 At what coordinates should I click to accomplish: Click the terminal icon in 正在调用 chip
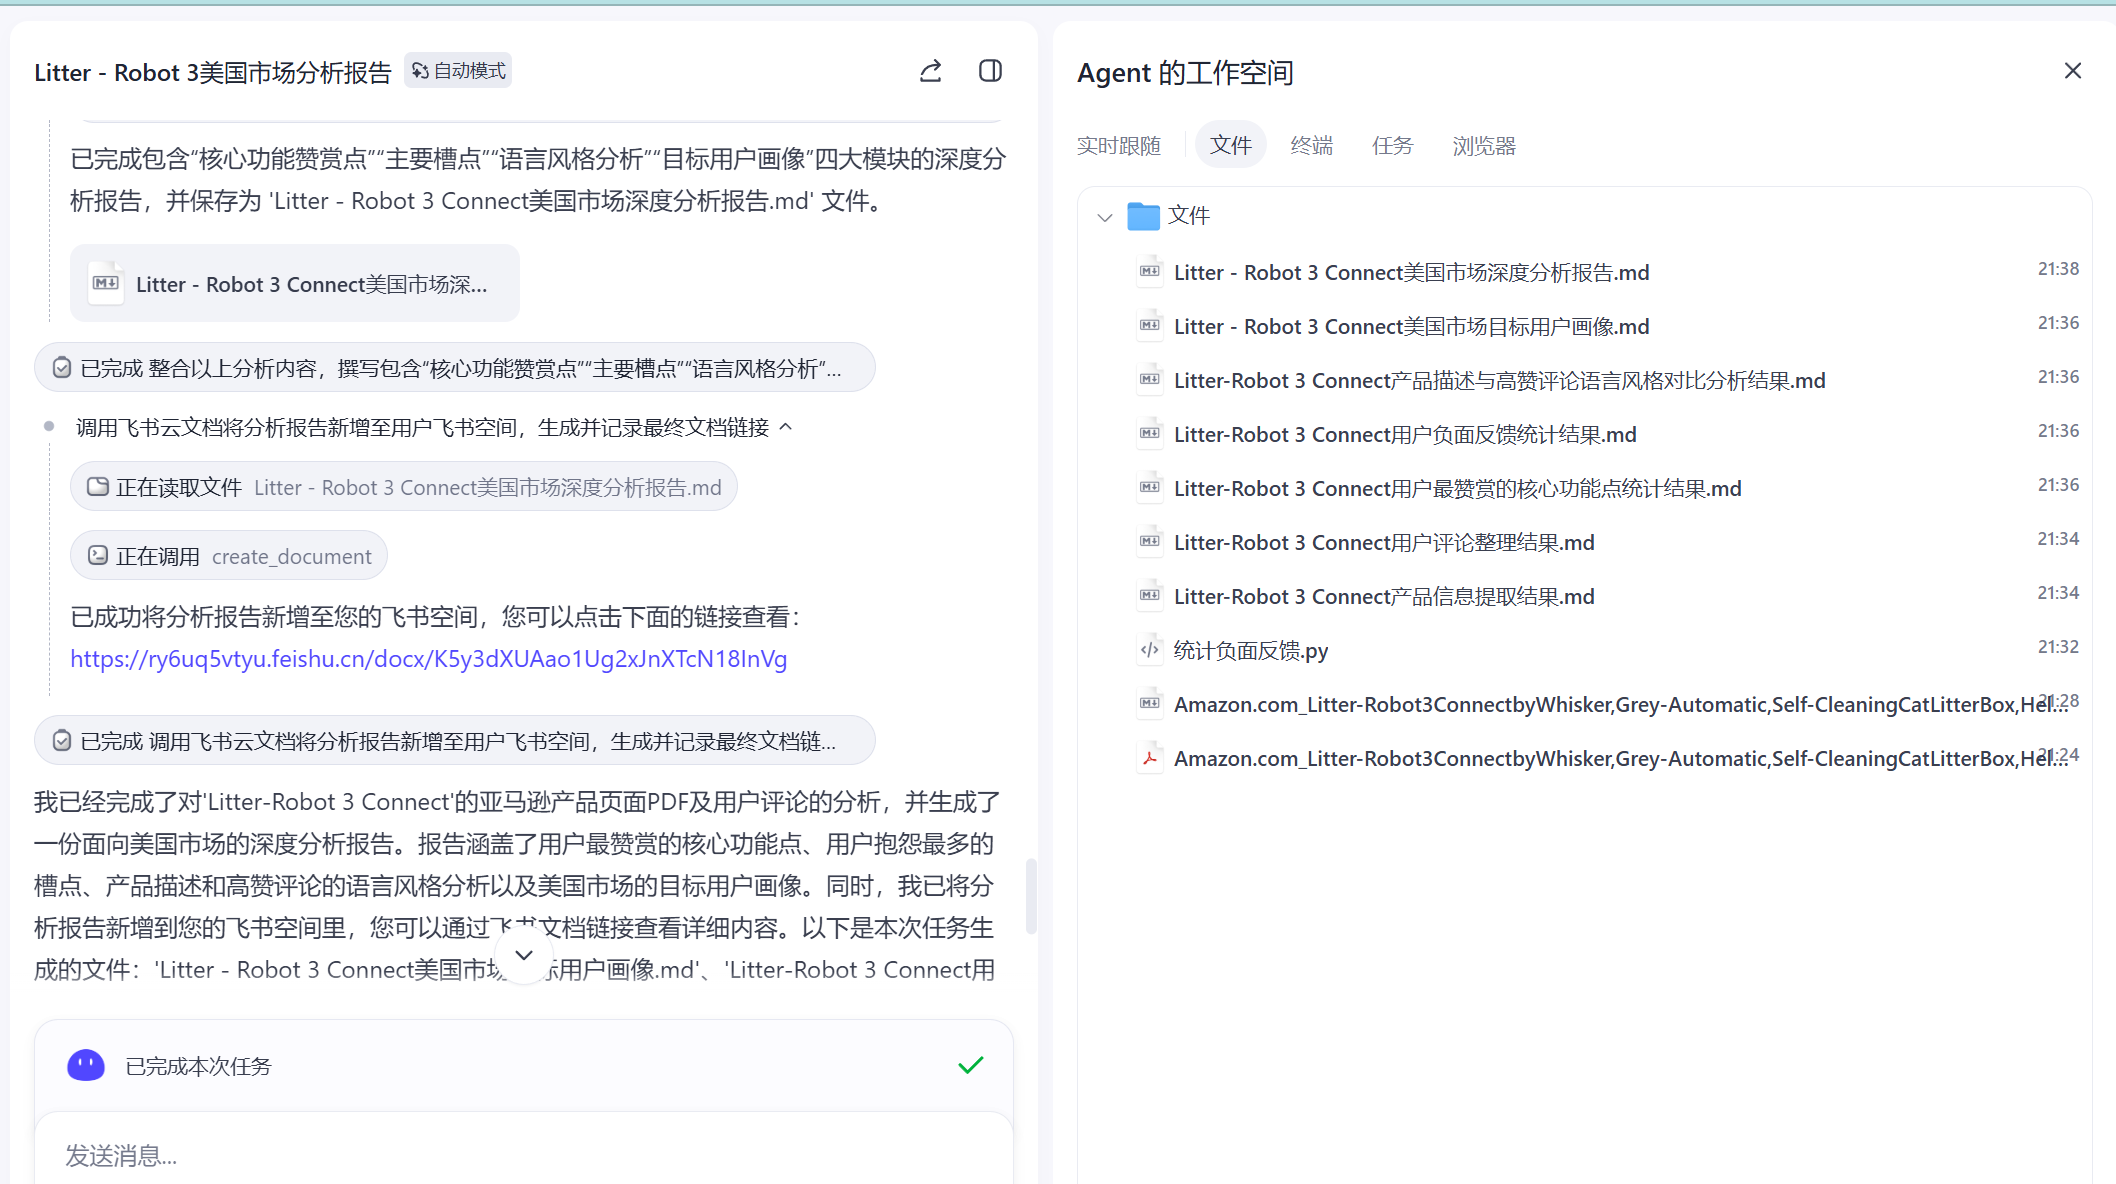pyautogui.click(x=98, y=555)
